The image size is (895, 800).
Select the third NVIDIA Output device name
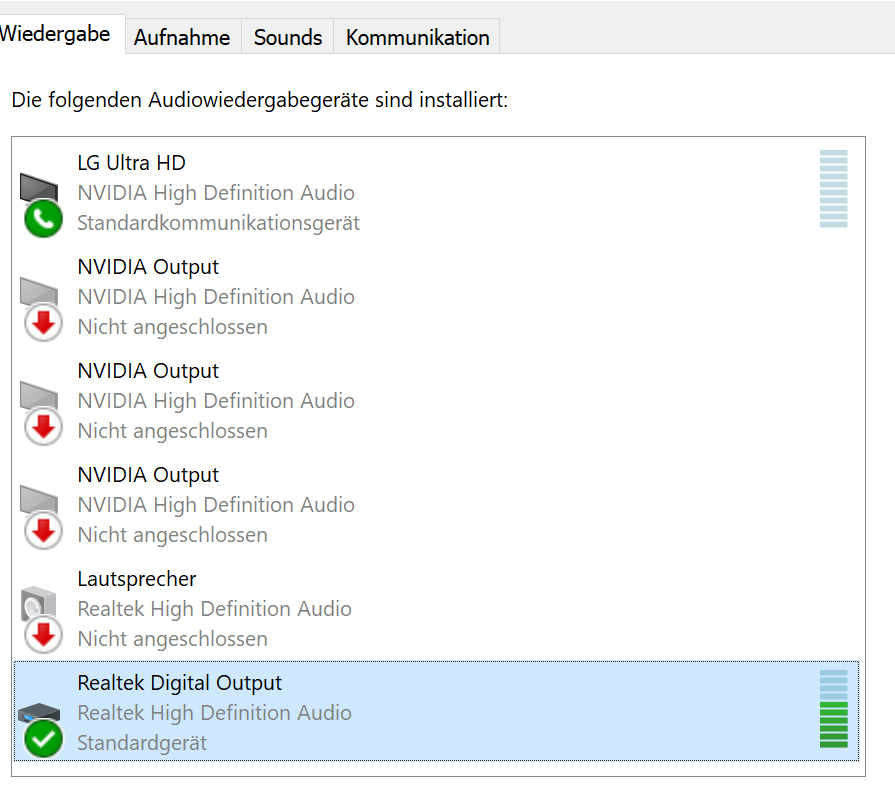[x=148, y=475]
